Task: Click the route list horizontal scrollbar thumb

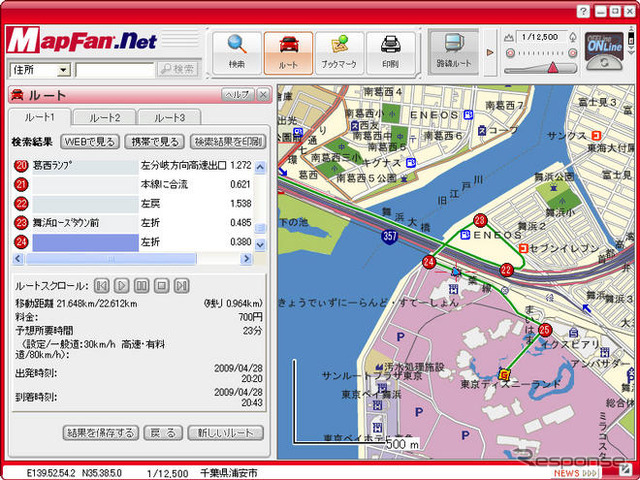Action: [111, 259]
